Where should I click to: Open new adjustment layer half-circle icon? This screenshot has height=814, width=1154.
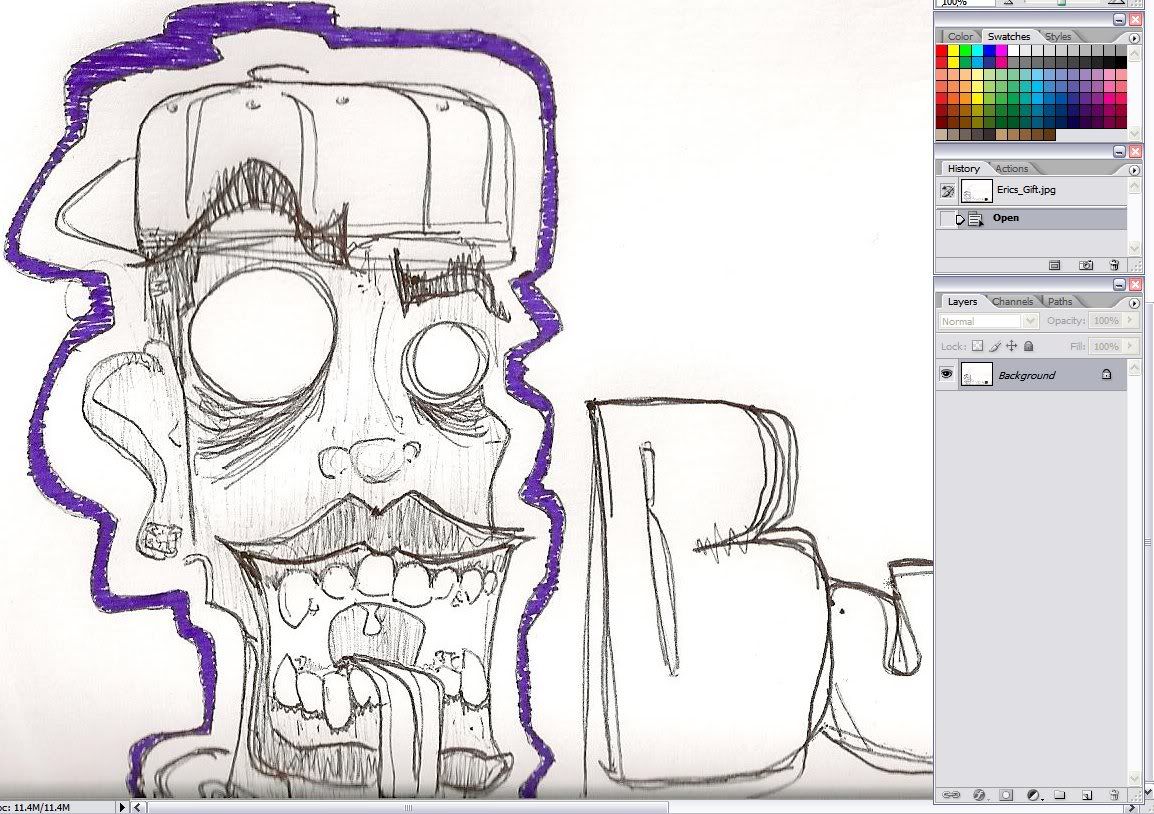click(1033, 795)
